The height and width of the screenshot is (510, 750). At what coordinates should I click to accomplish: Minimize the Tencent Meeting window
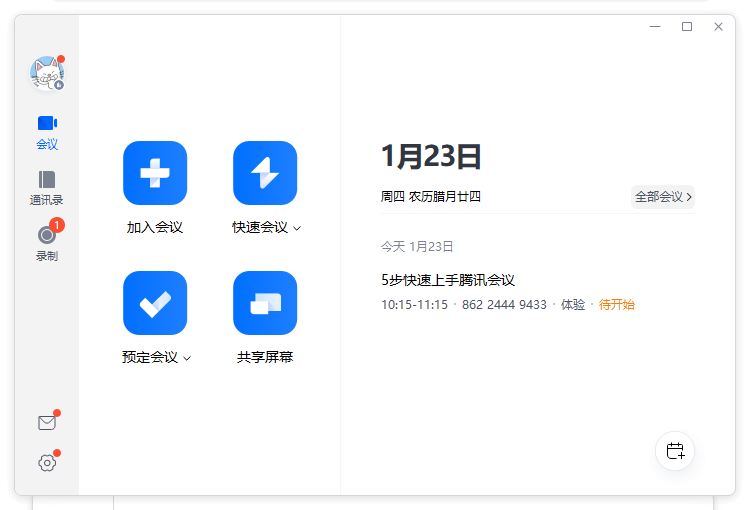pyautogui.click(x=655, y=27)
